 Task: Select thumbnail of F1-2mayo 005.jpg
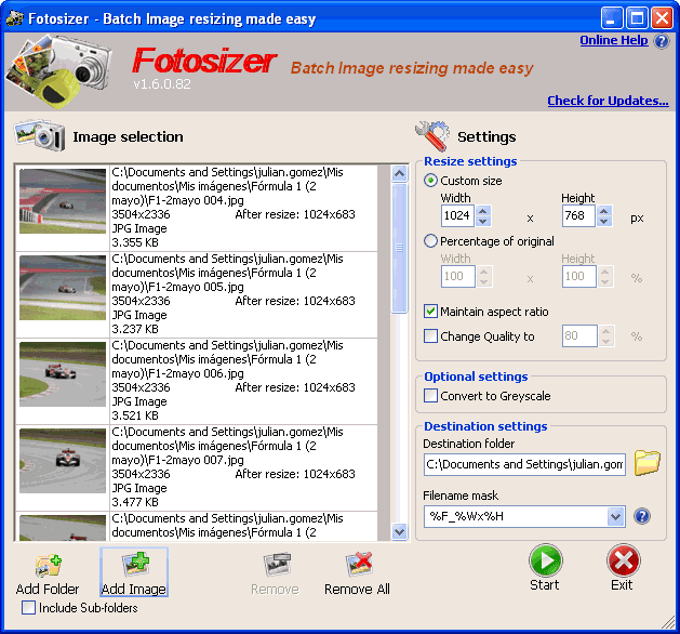pyautogui.click(x=62, y=288)
